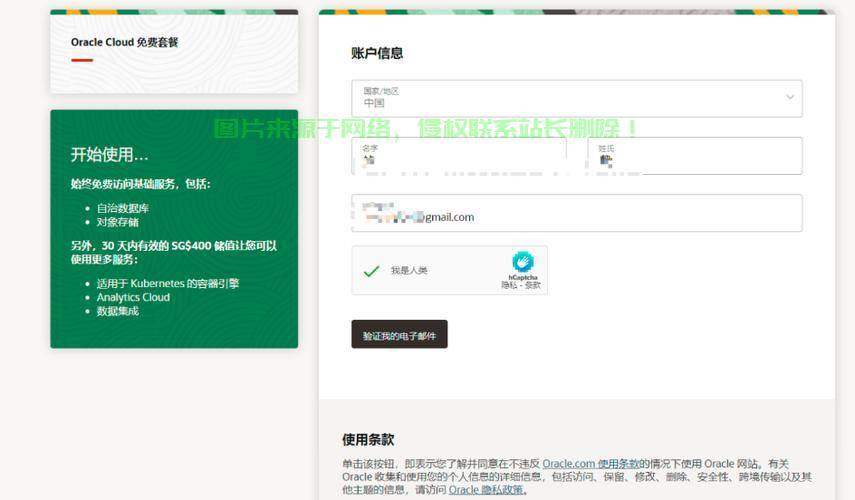The image size is (855, 500).
Task: Open hCaptcha 隐私 privacy link
Action: [509, 285]
